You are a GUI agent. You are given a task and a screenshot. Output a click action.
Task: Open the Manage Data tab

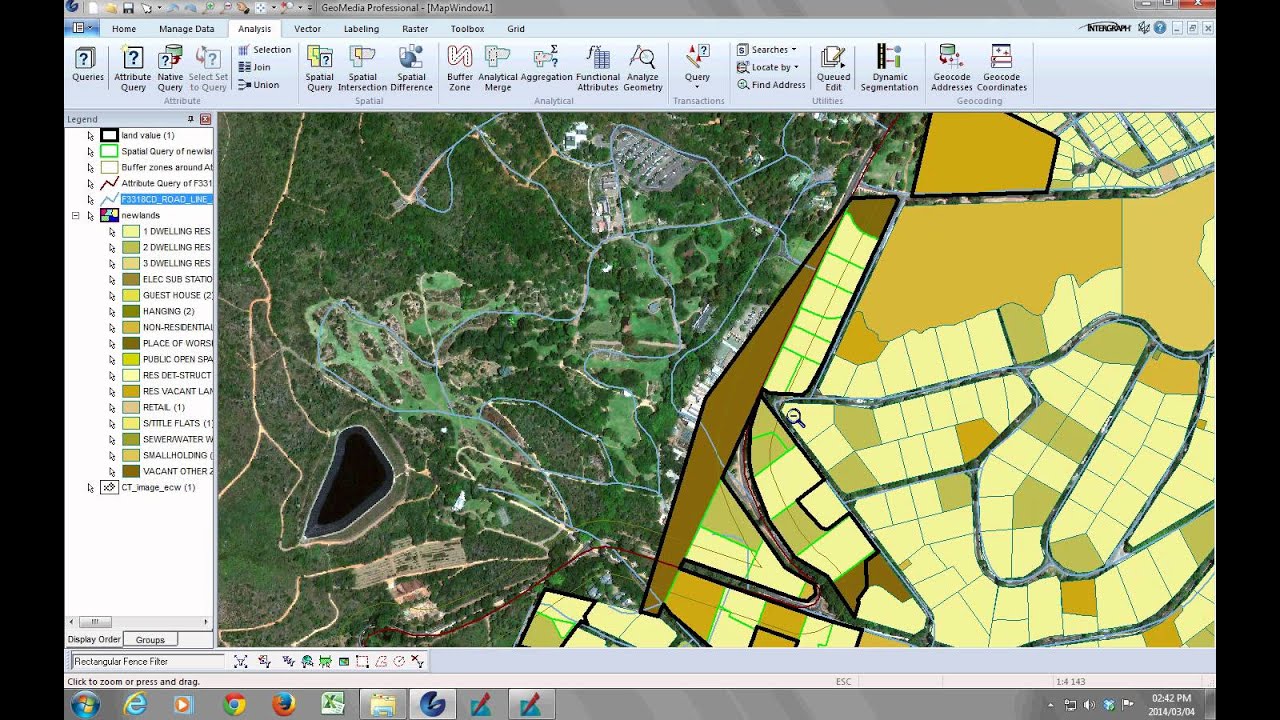(187, 29)
